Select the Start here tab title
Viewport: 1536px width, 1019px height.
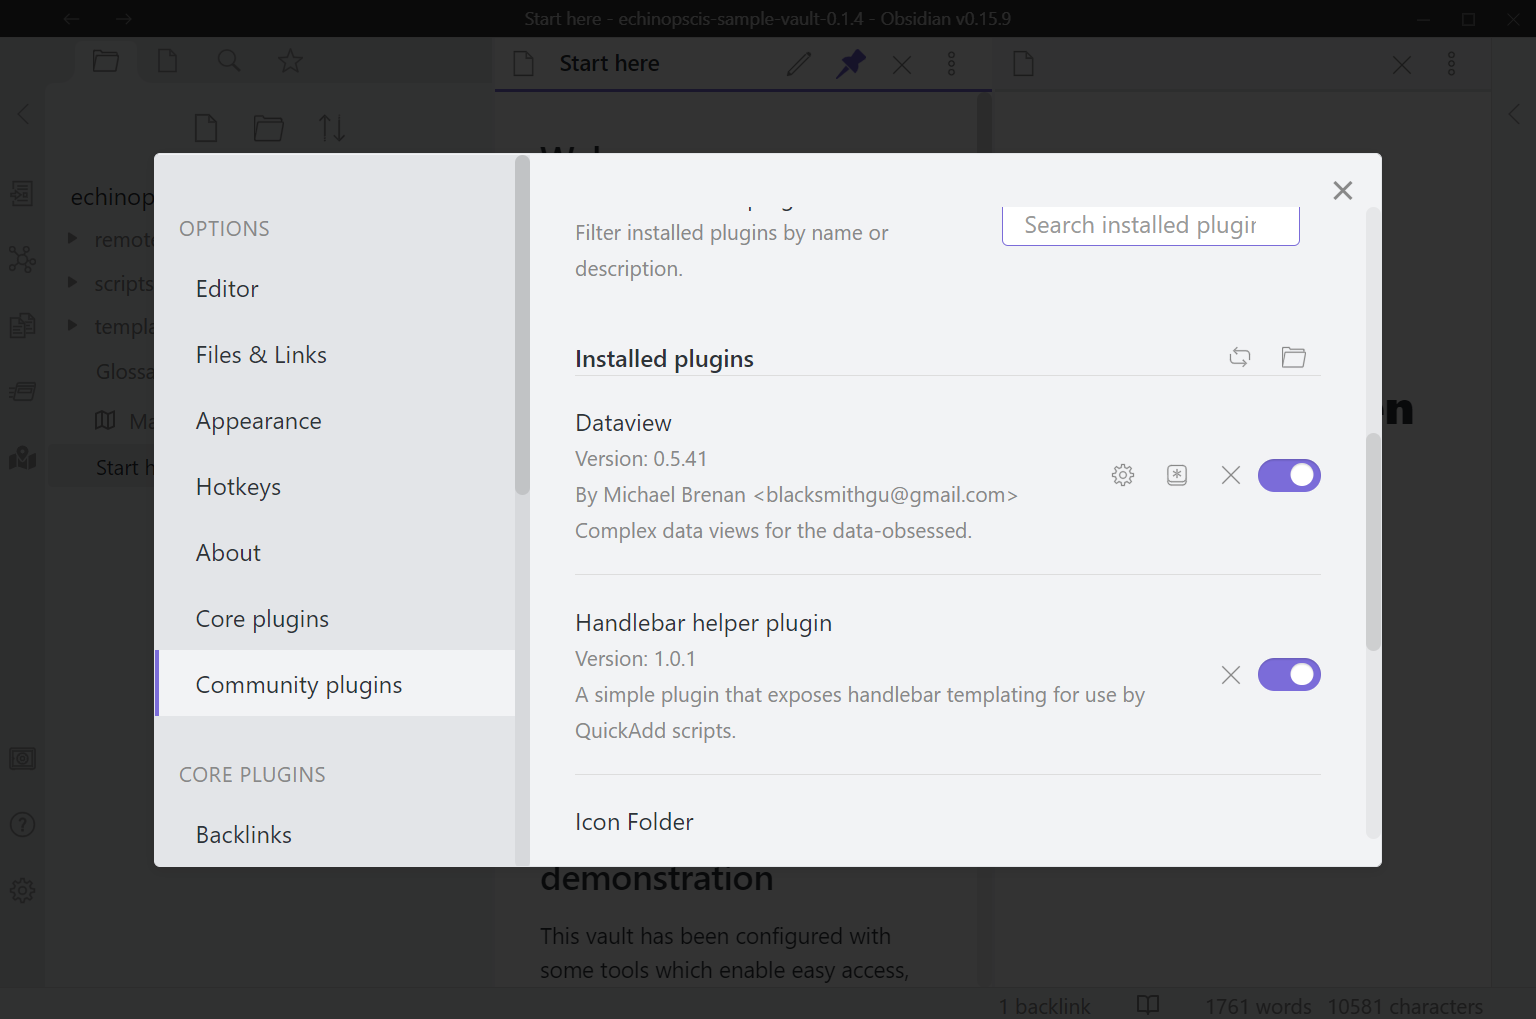point(609,64)
